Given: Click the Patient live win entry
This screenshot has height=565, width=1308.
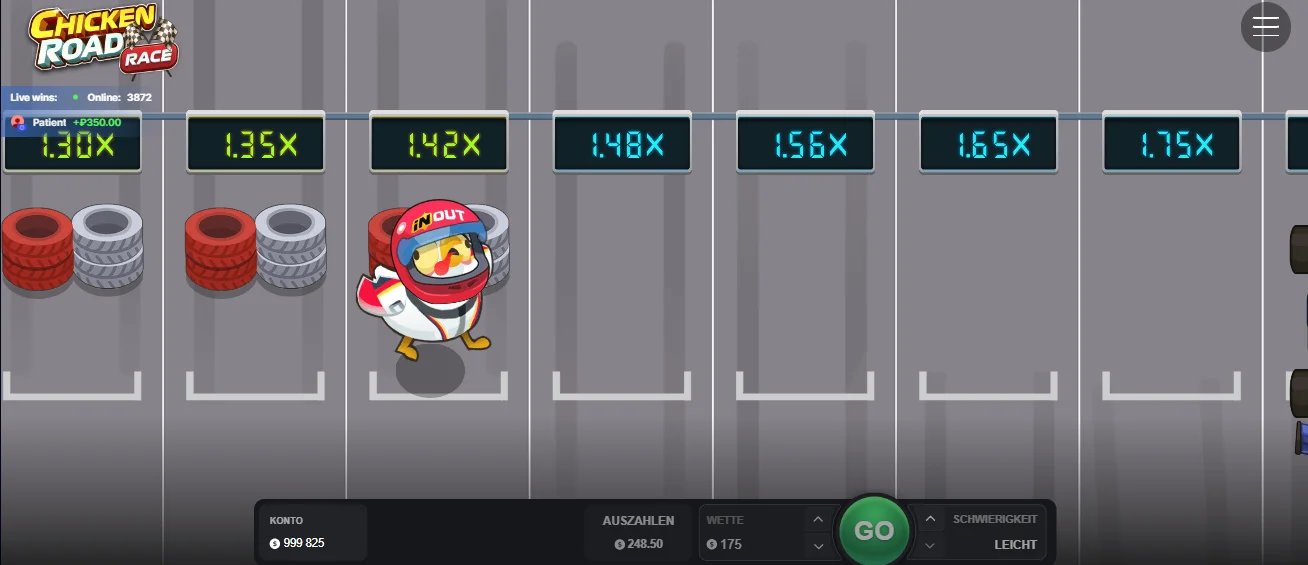Looking at the screenshot, I should click(70, 123).
